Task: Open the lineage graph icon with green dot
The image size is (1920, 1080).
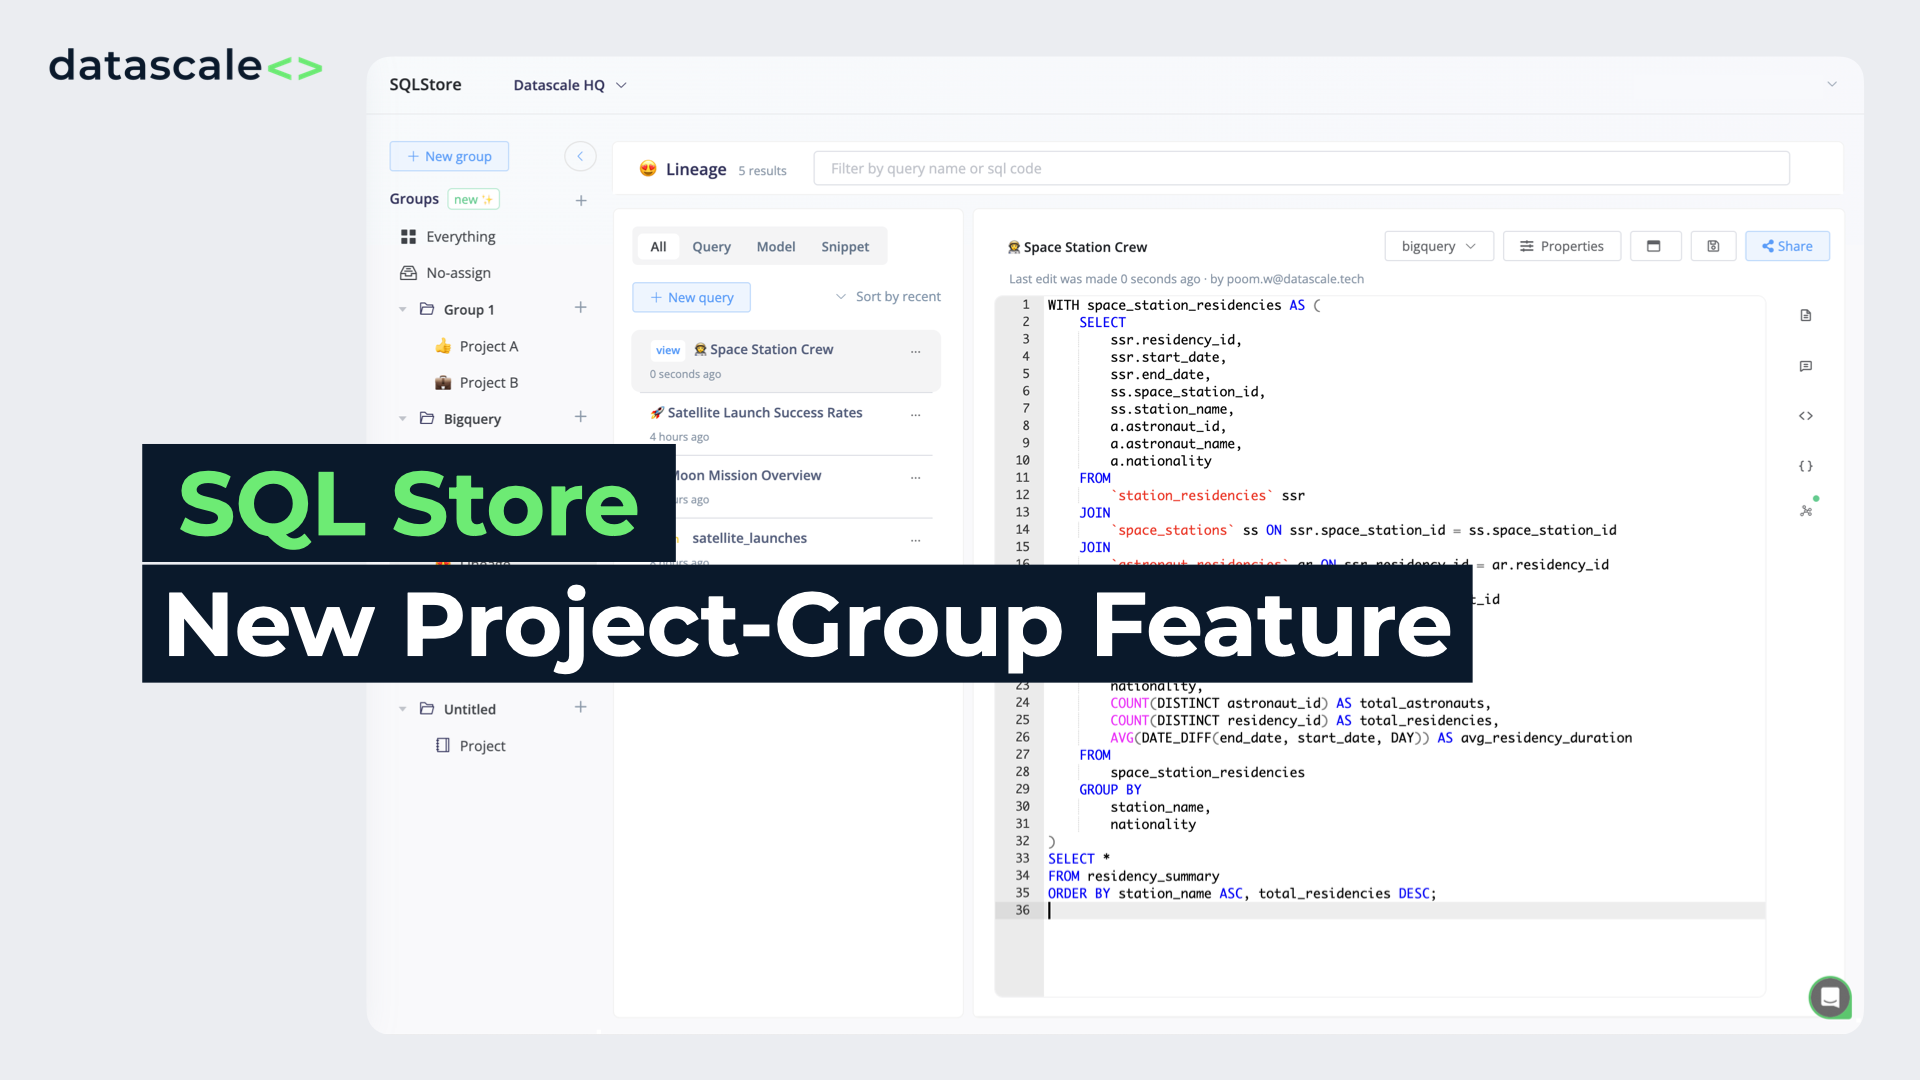Action: [1807, 510]
